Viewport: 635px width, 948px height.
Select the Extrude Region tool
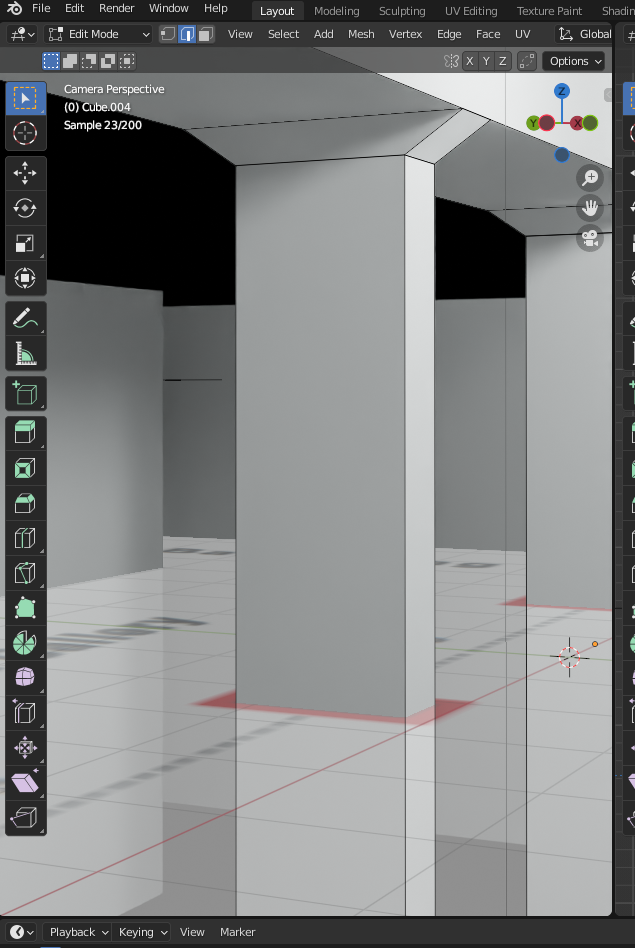25,433
